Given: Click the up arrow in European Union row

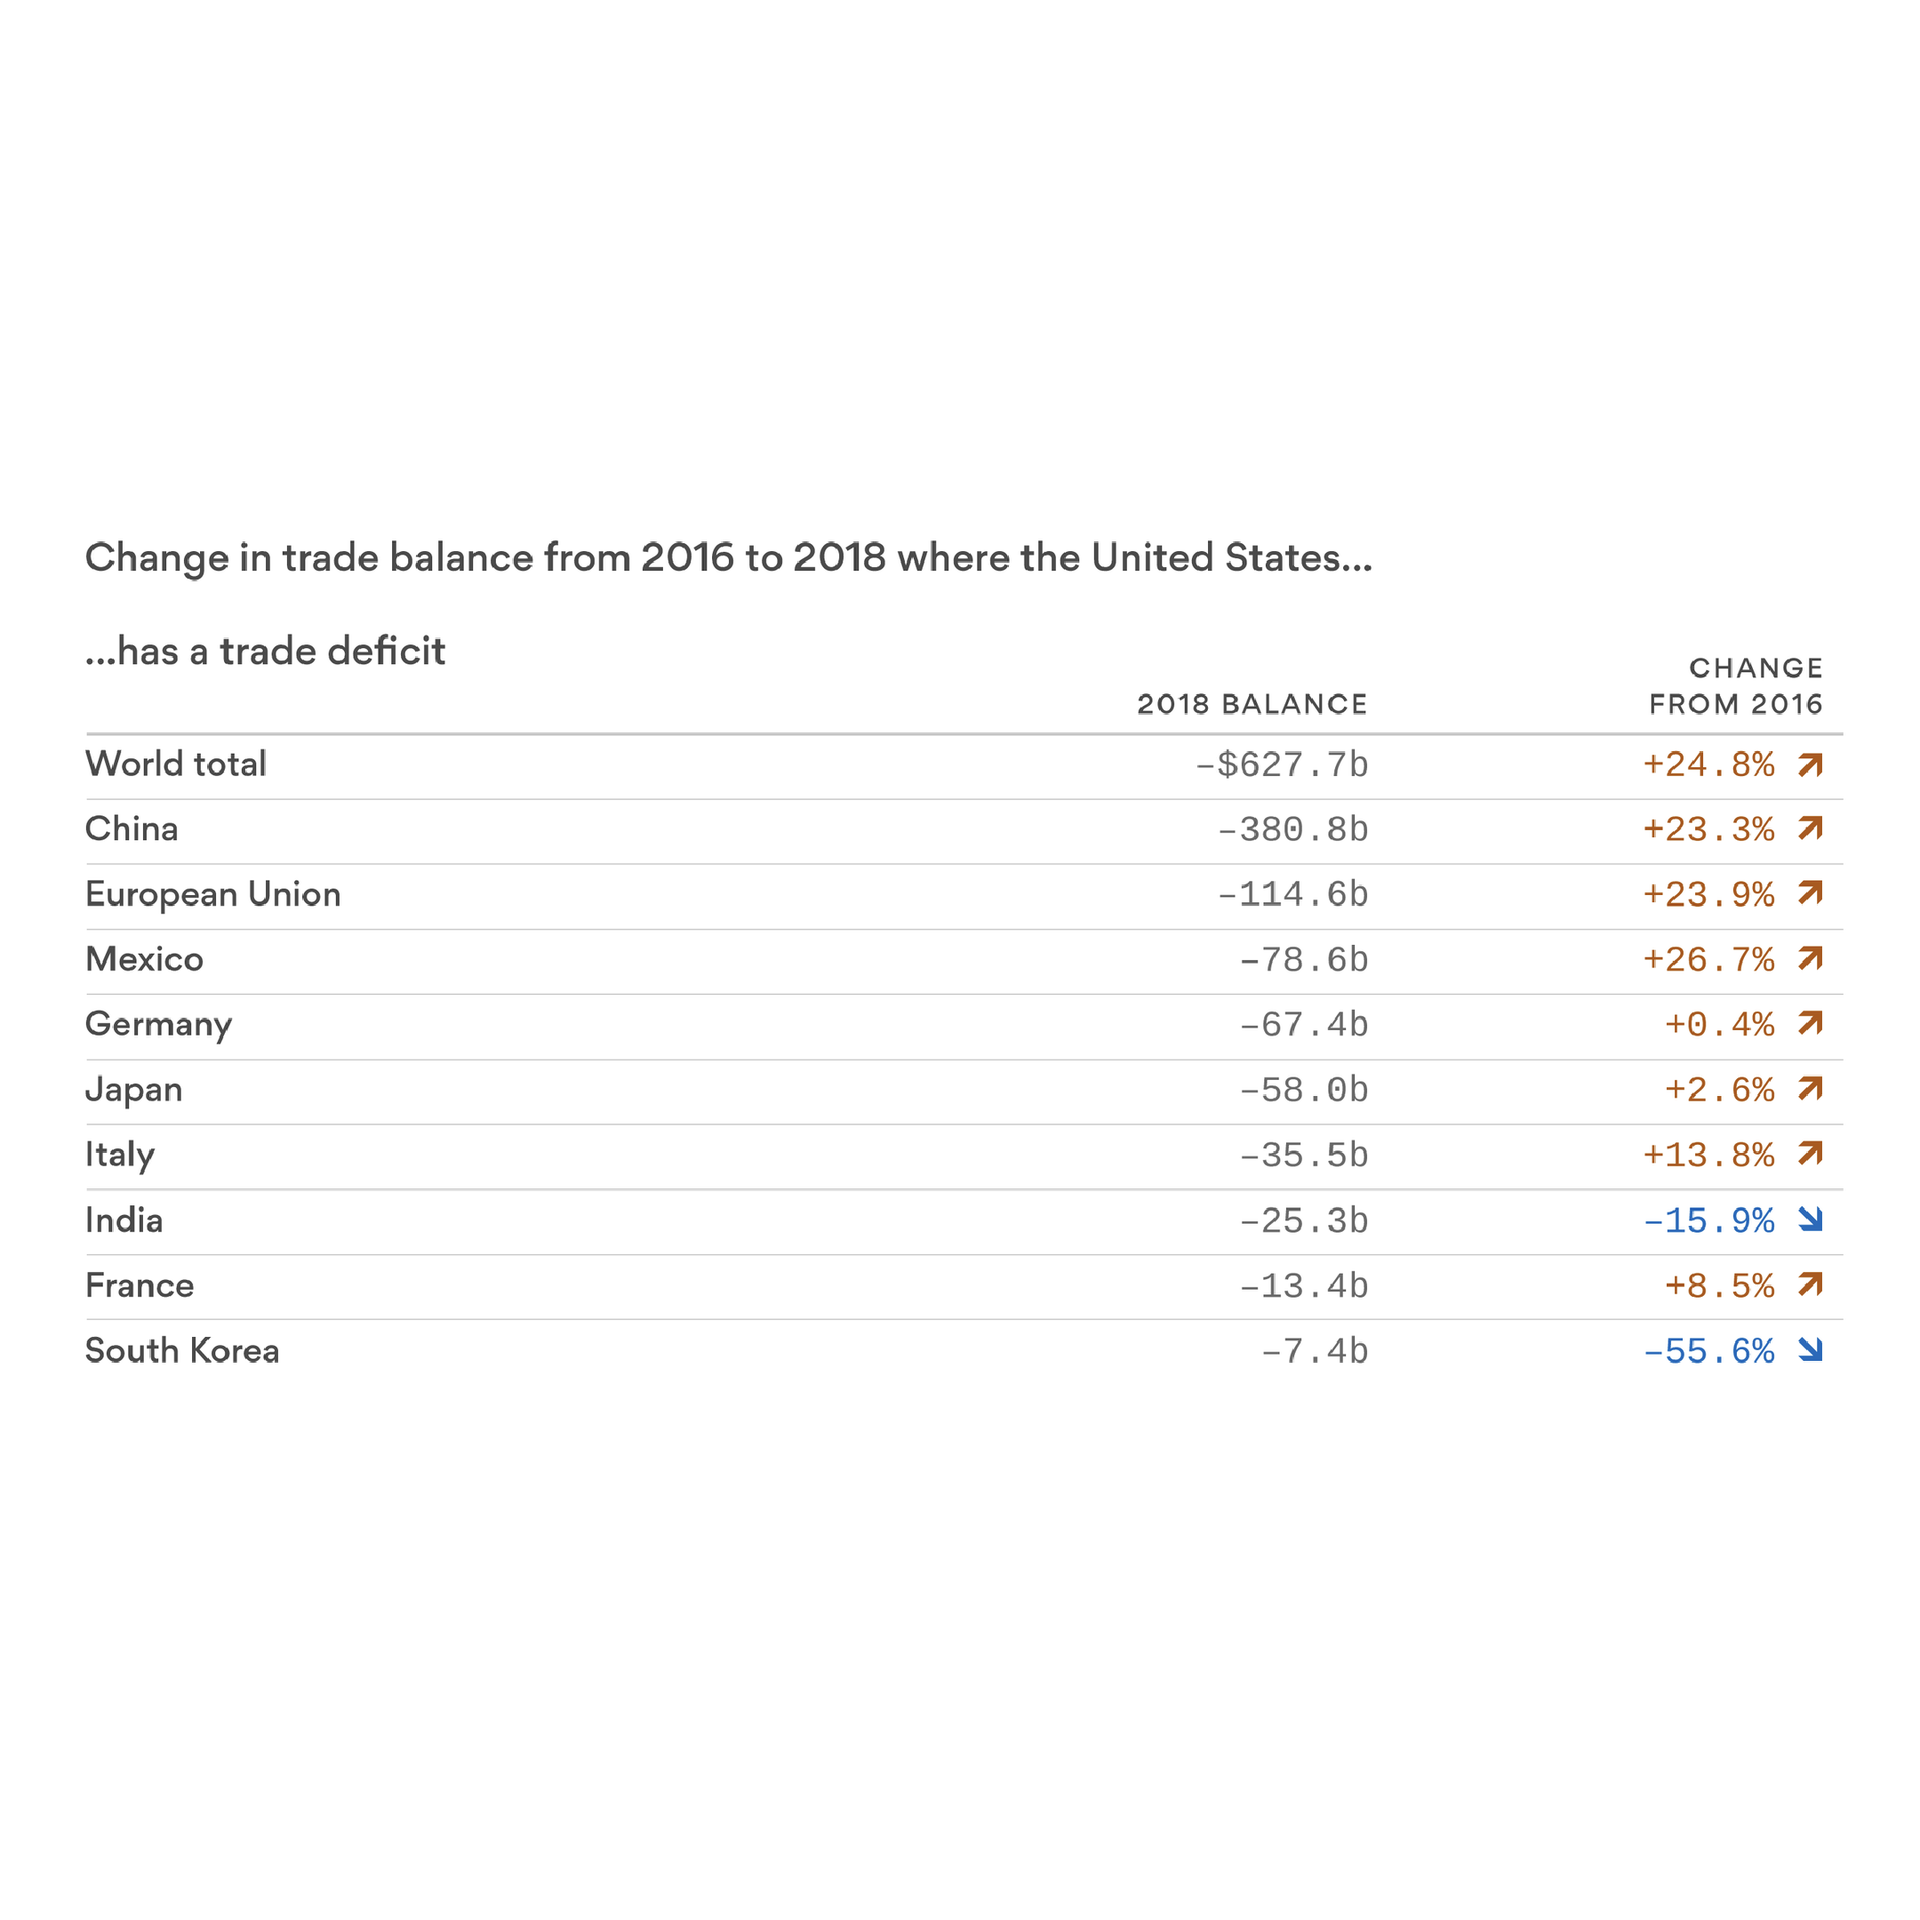Looking at the screenshot, I should 1810,893.
